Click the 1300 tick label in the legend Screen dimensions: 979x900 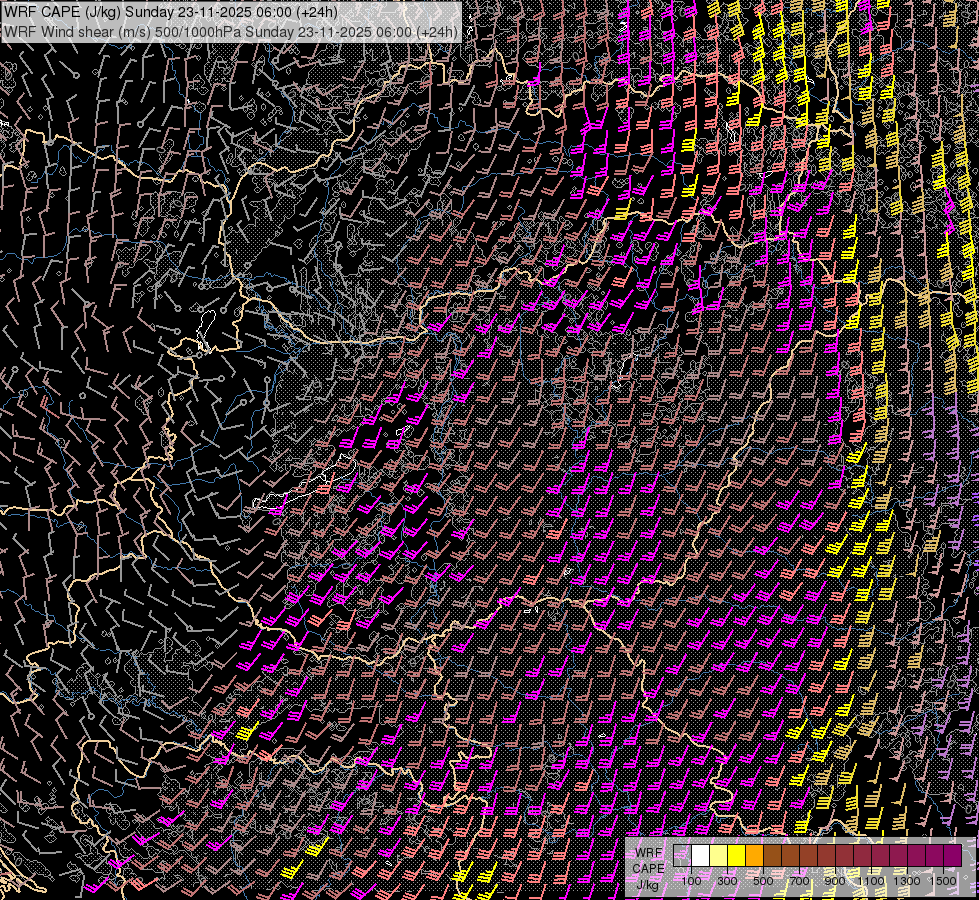coord(907,881)
